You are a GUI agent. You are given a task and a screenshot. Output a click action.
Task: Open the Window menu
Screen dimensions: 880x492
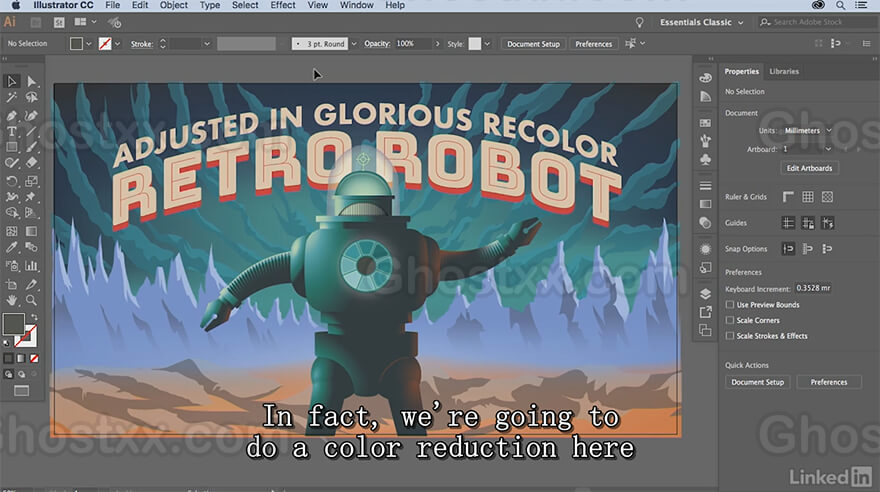click(356, 5)
